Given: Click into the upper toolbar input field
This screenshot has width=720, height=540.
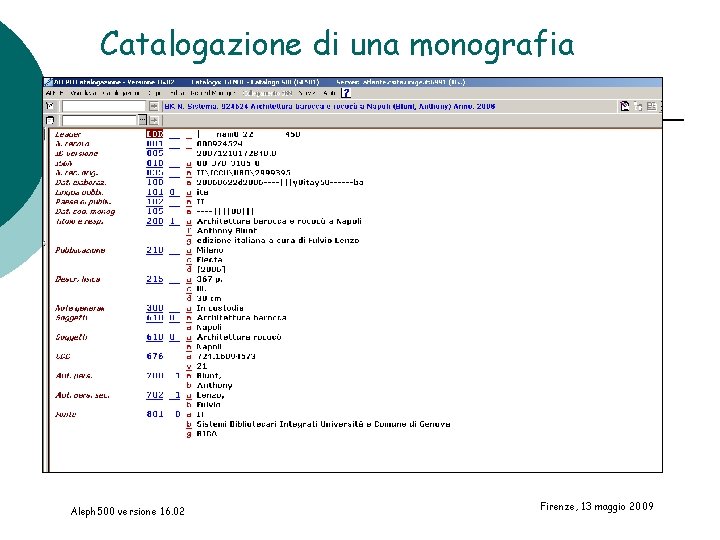Looking at the screenshot, I should 104,107.
